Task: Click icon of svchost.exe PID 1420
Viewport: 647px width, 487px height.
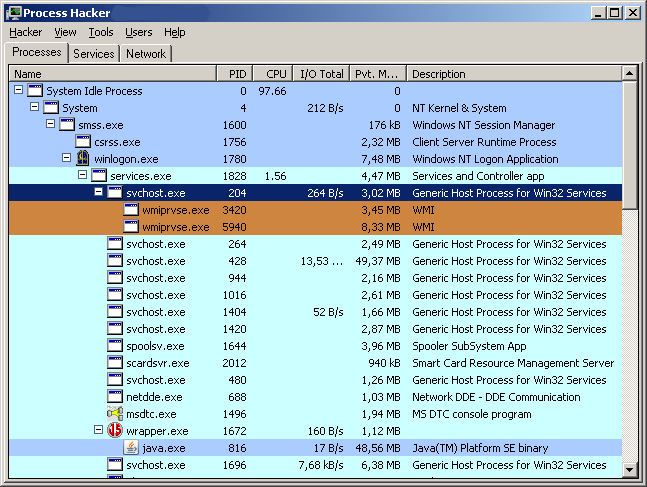Action: [115, 329]
